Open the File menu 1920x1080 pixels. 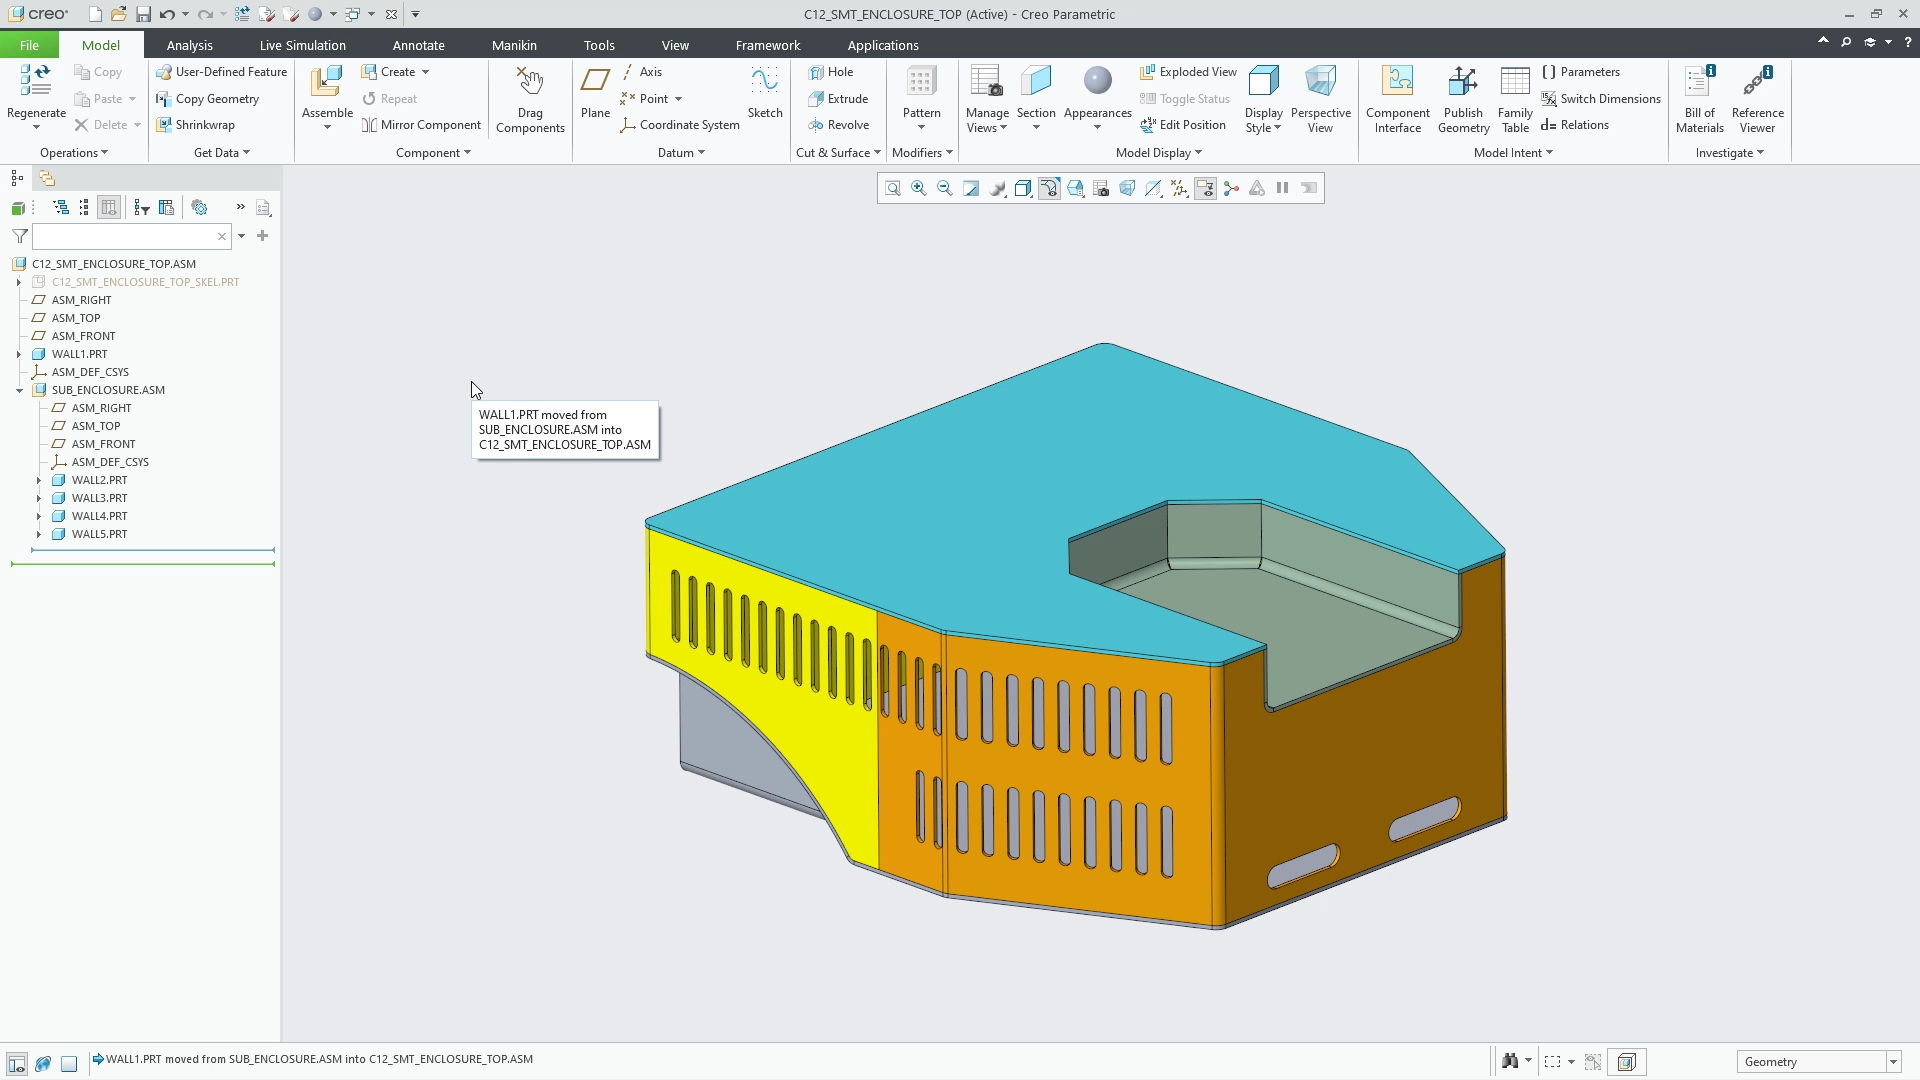pyautogui.click(x=29, y=45)
